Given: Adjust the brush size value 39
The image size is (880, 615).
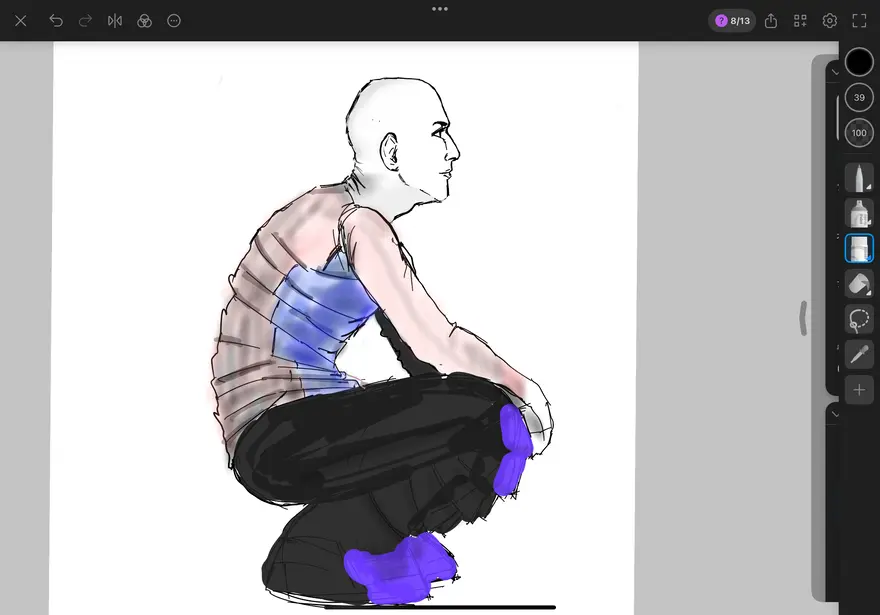Looking at the screenshot, I should pos(859,98).
